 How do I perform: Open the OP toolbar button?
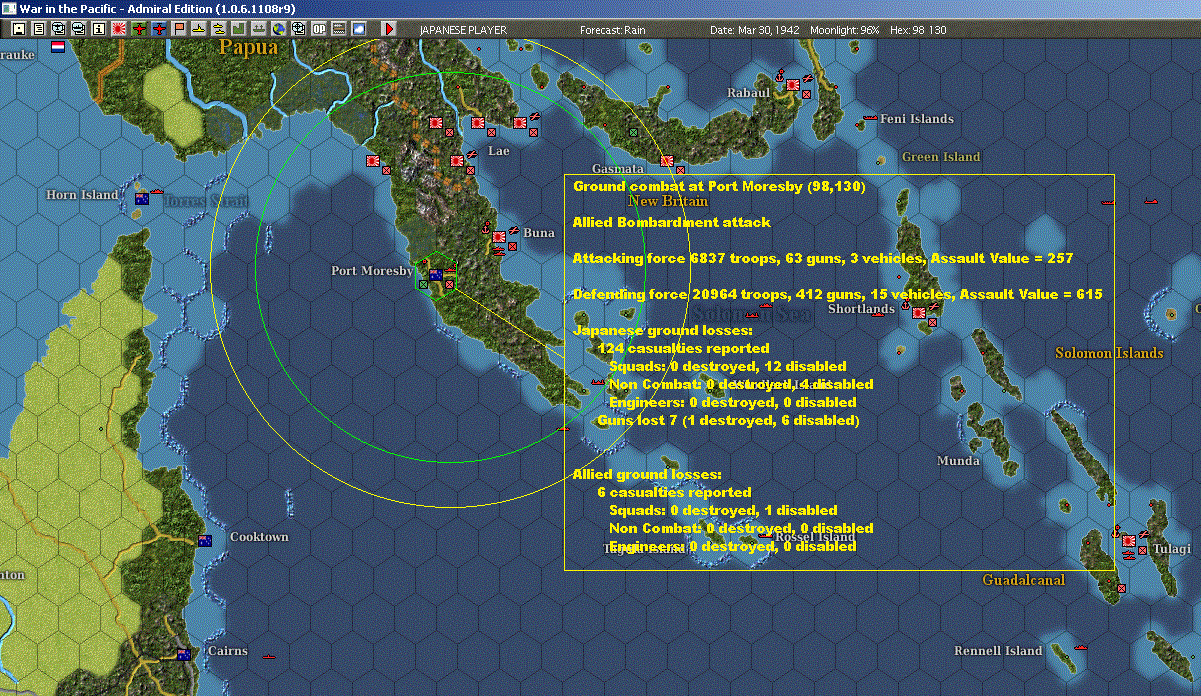tap(319, 29)
